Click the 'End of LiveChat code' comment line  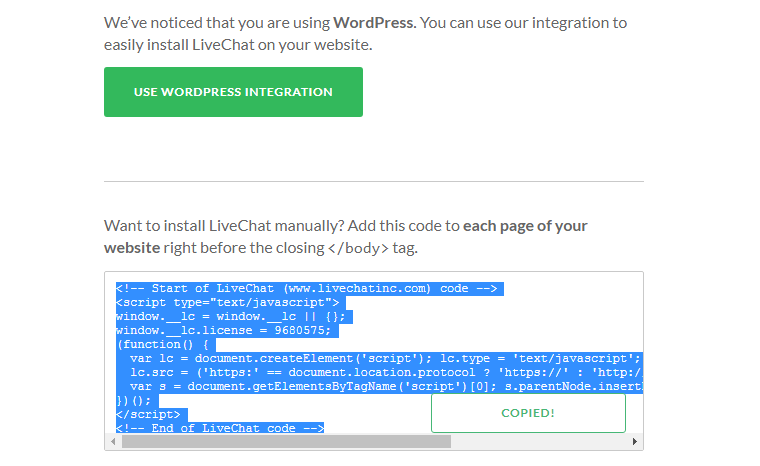[220, 428]
